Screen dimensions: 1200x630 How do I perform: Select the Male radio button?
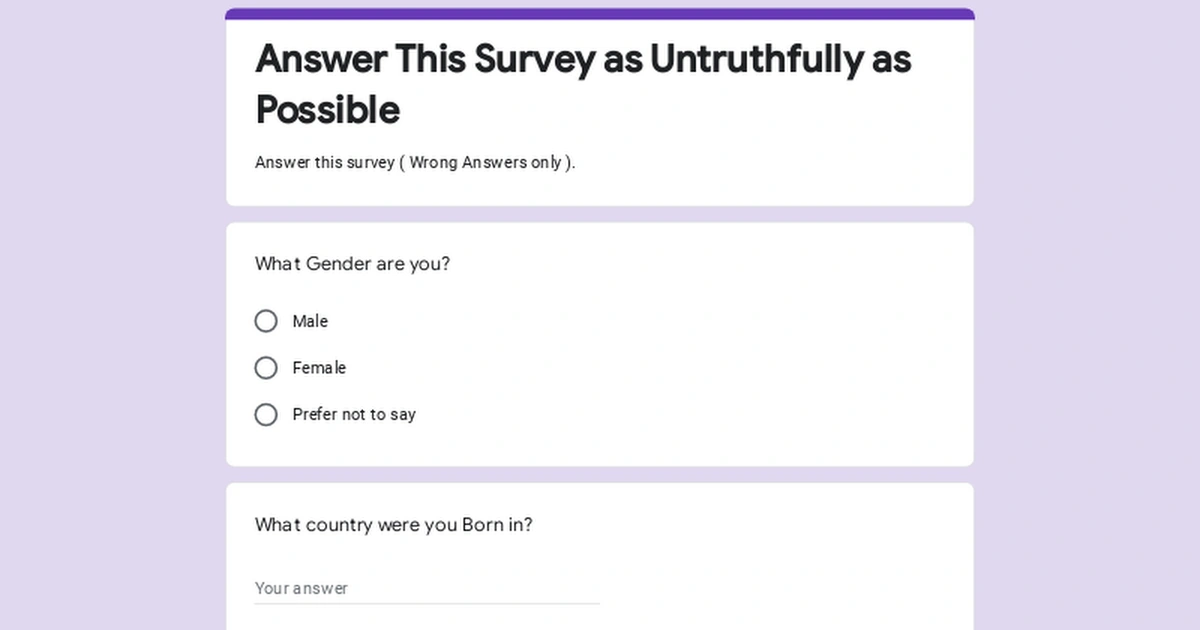tap(266, 321)
